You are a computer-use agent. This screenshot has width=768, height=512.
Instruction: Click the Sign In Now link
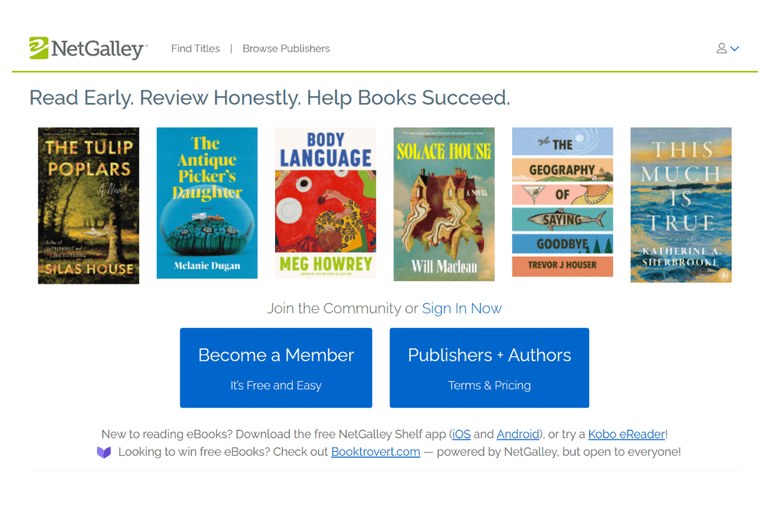click(462, 308)
